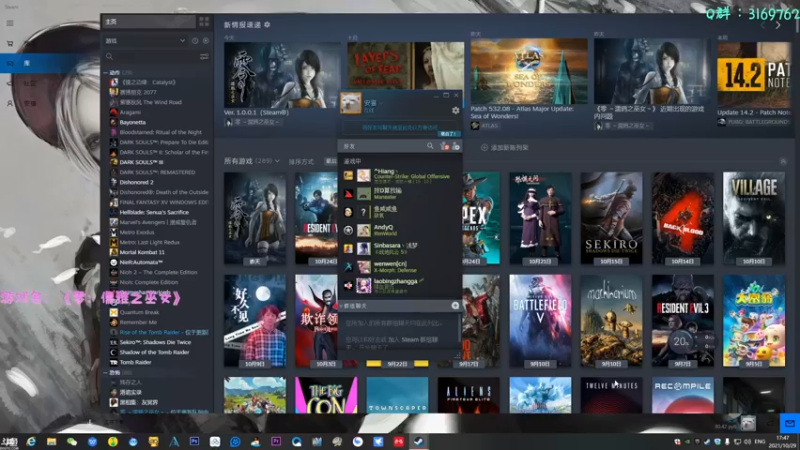The image size is (800, 450).
Task: Collapse the first game category in sidebar
Action: (106, 72)
